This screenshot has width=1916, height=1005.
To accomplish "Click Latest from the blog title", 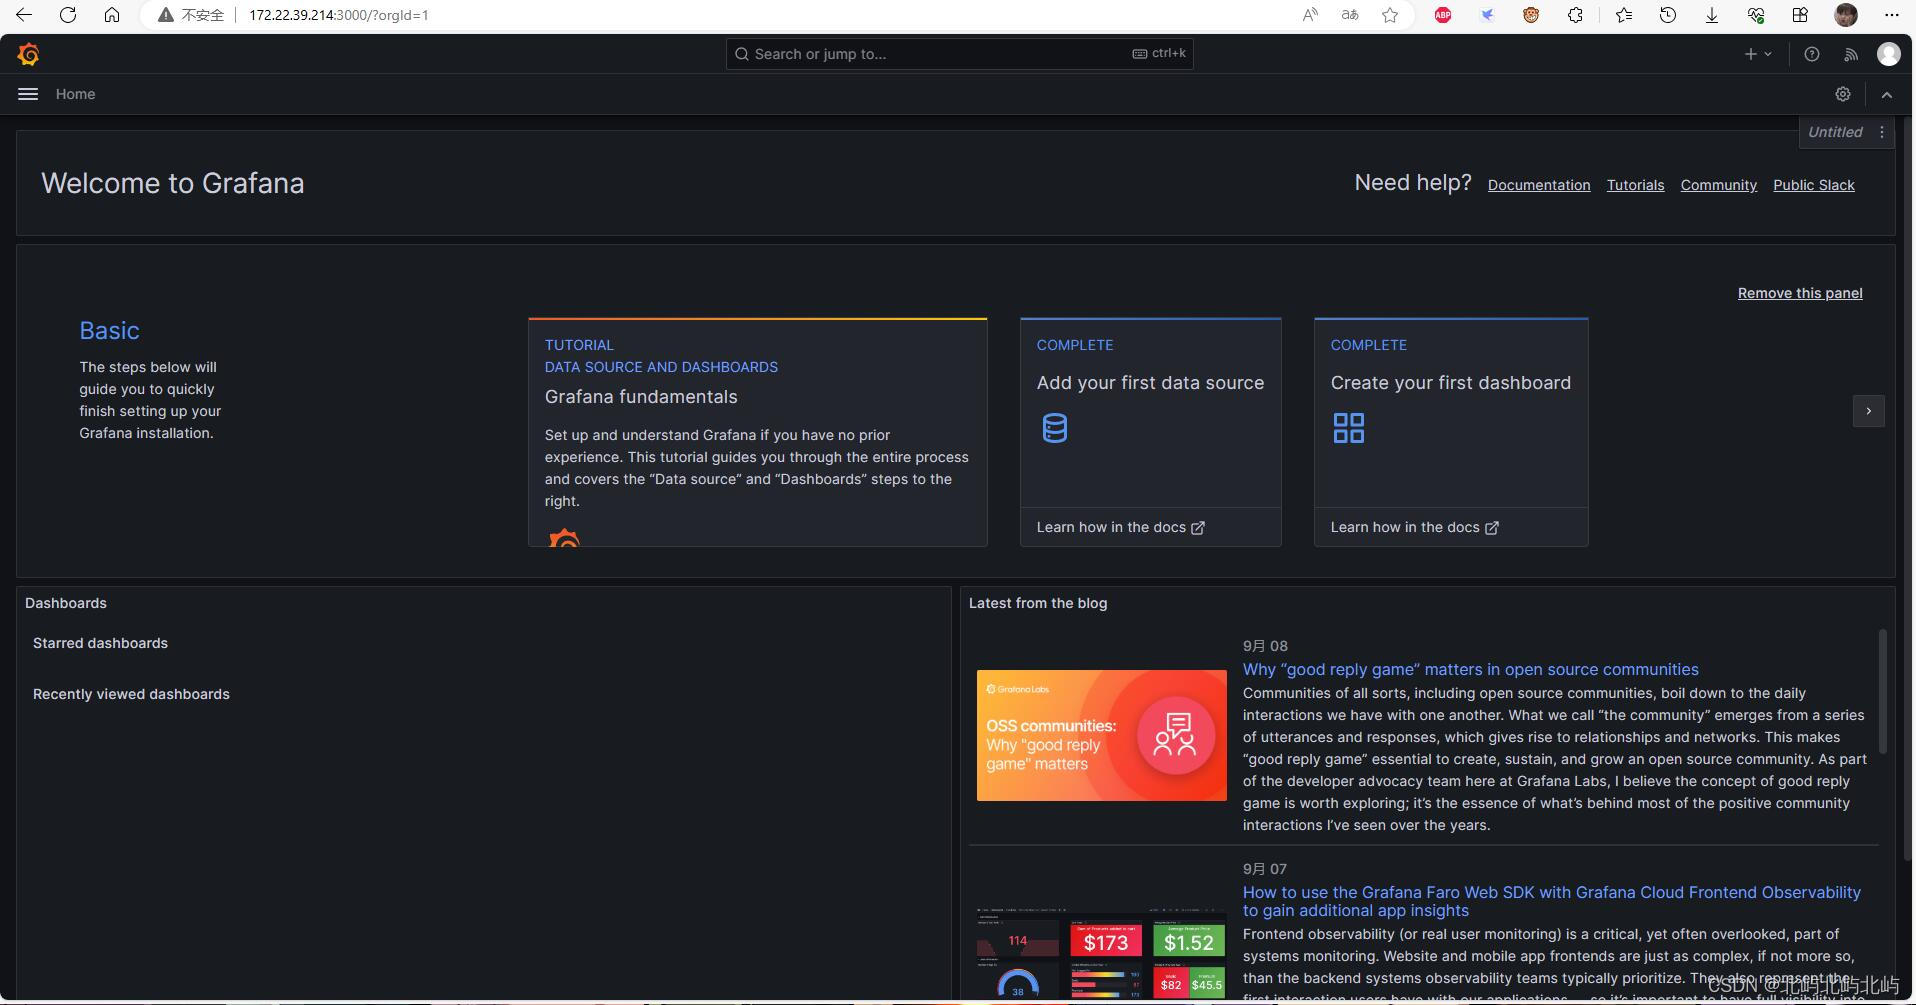I will tap(1037, 603).
